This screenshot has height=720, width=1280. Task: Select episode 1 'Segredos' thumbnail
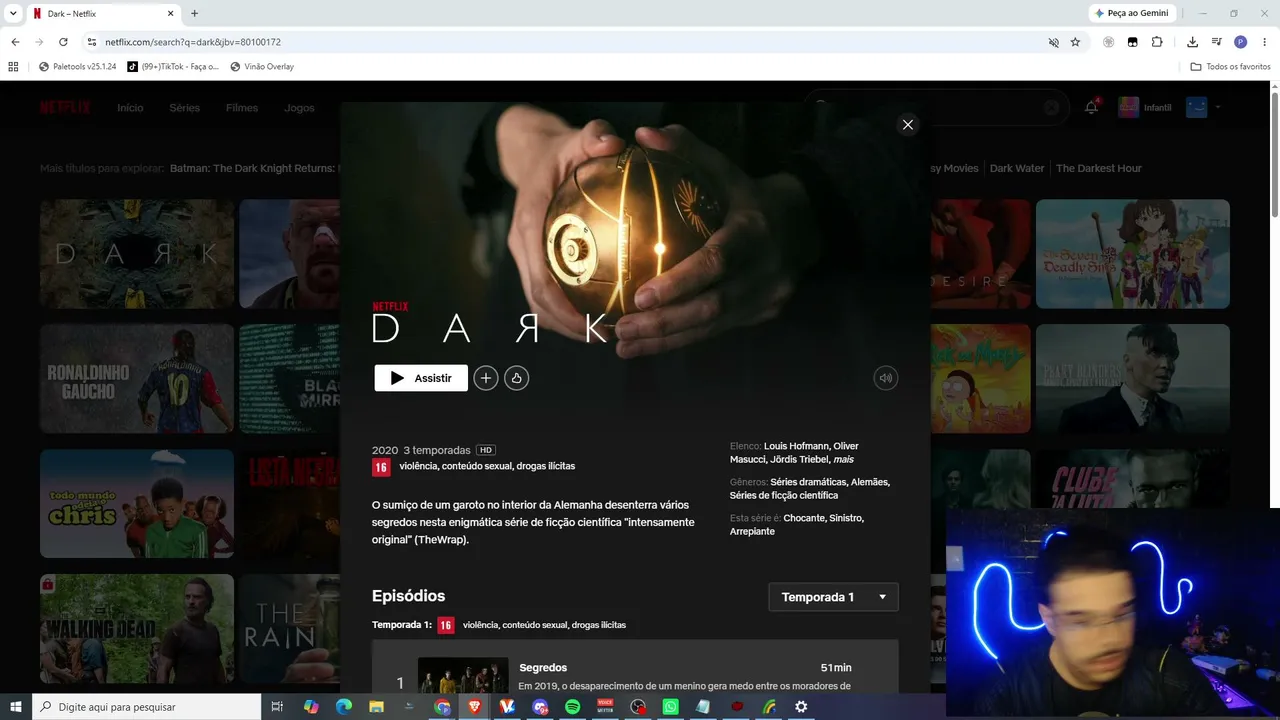463,676
